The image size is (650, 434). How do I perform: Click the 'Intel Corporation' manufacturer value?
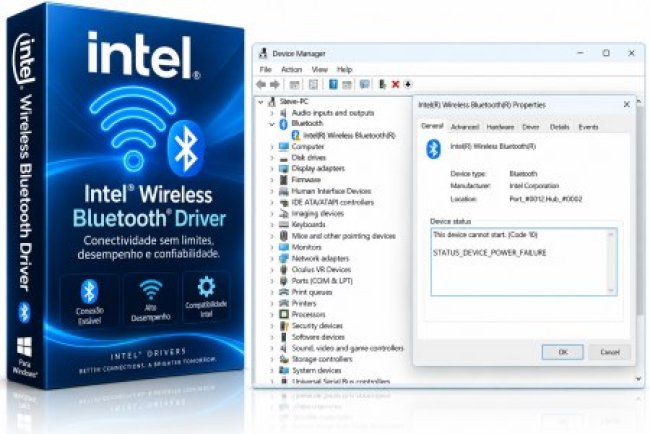(x=534, y=186)
